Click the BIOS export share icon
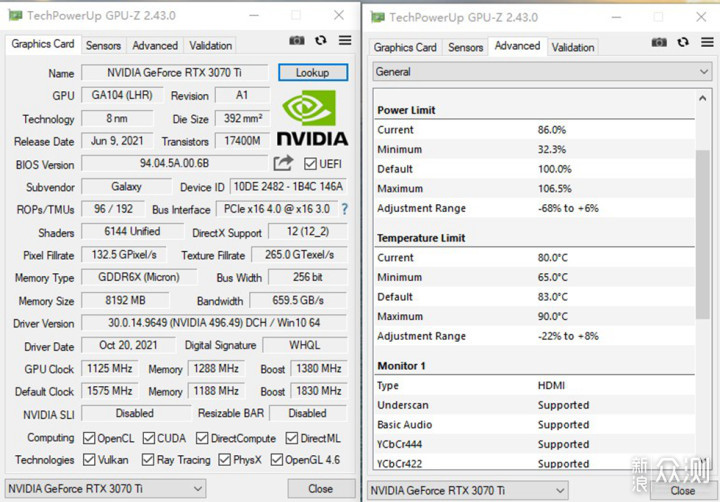This screenshot has width=720, height=502. point(283,163)
